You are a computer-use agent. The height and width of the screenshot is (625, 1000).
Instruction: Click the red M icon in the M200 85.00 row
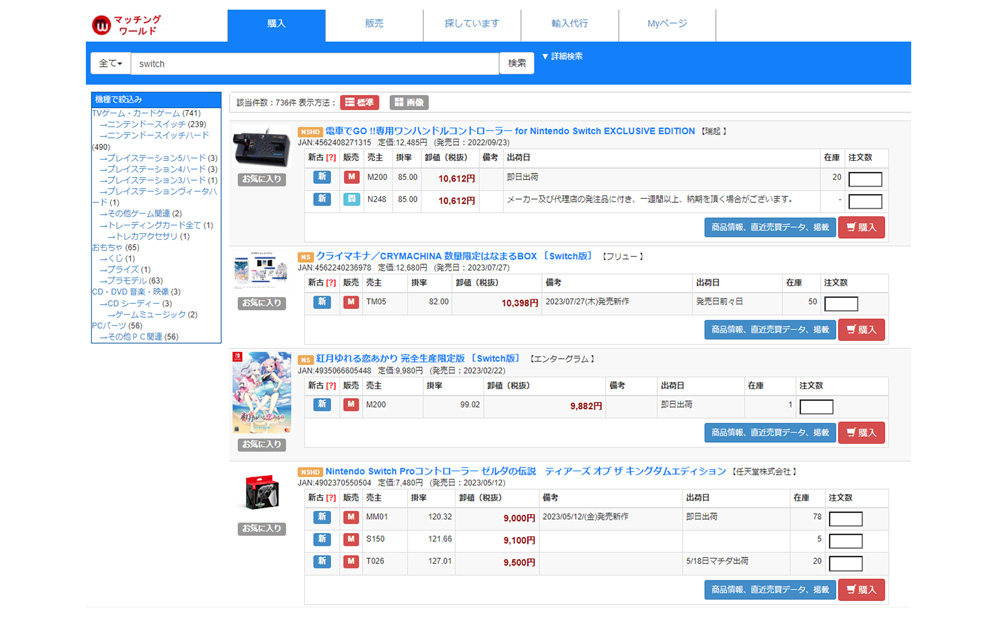coord(351,177)
